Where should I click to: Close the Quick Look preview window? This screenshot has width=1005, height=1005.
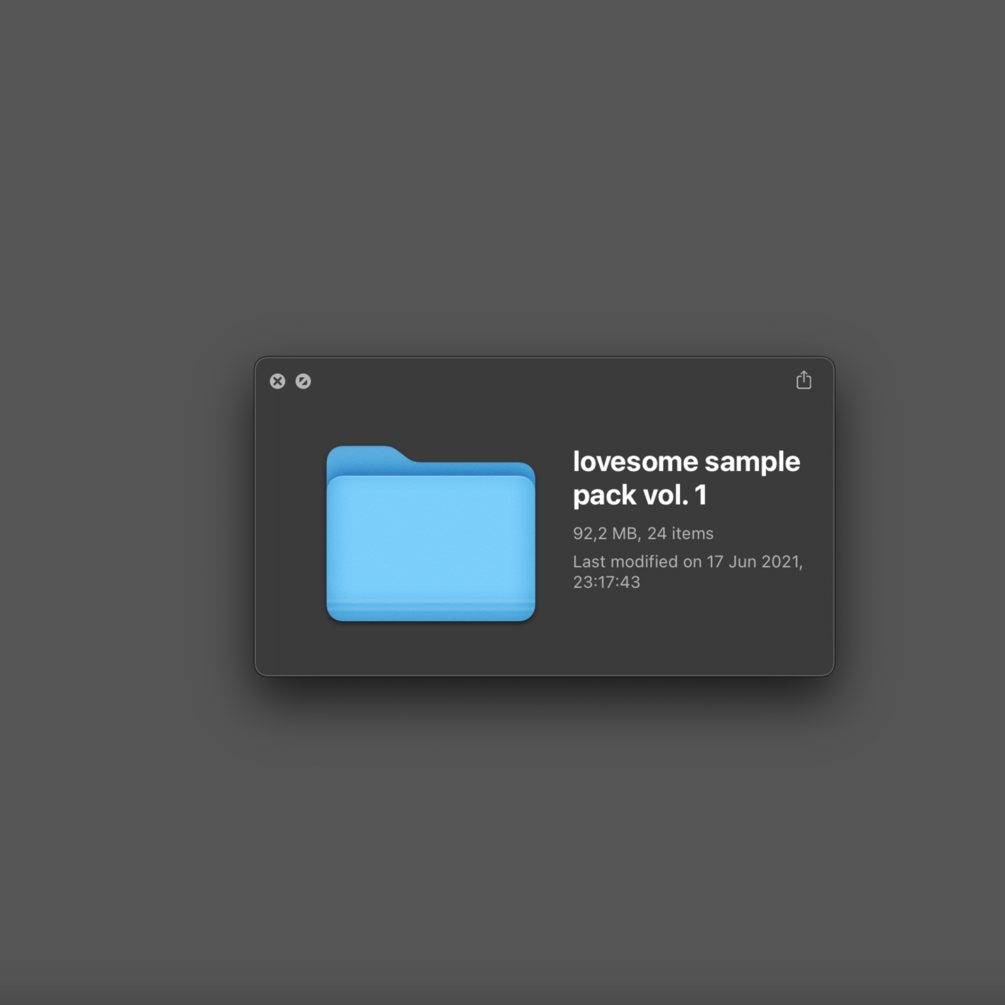point(278,381)
